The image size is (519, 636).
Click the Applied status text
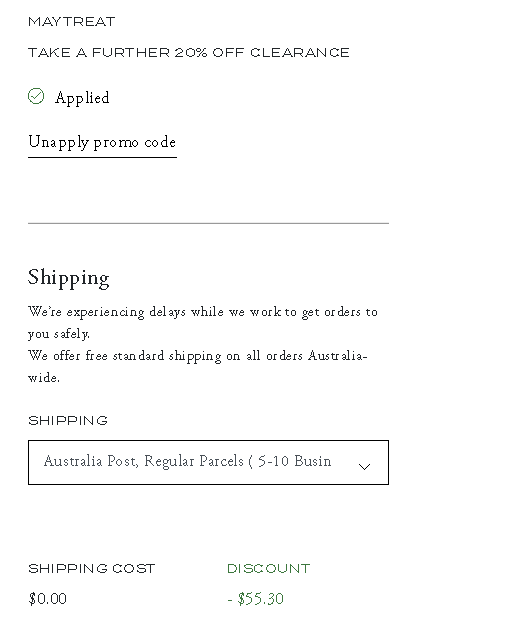pos(82,98)
